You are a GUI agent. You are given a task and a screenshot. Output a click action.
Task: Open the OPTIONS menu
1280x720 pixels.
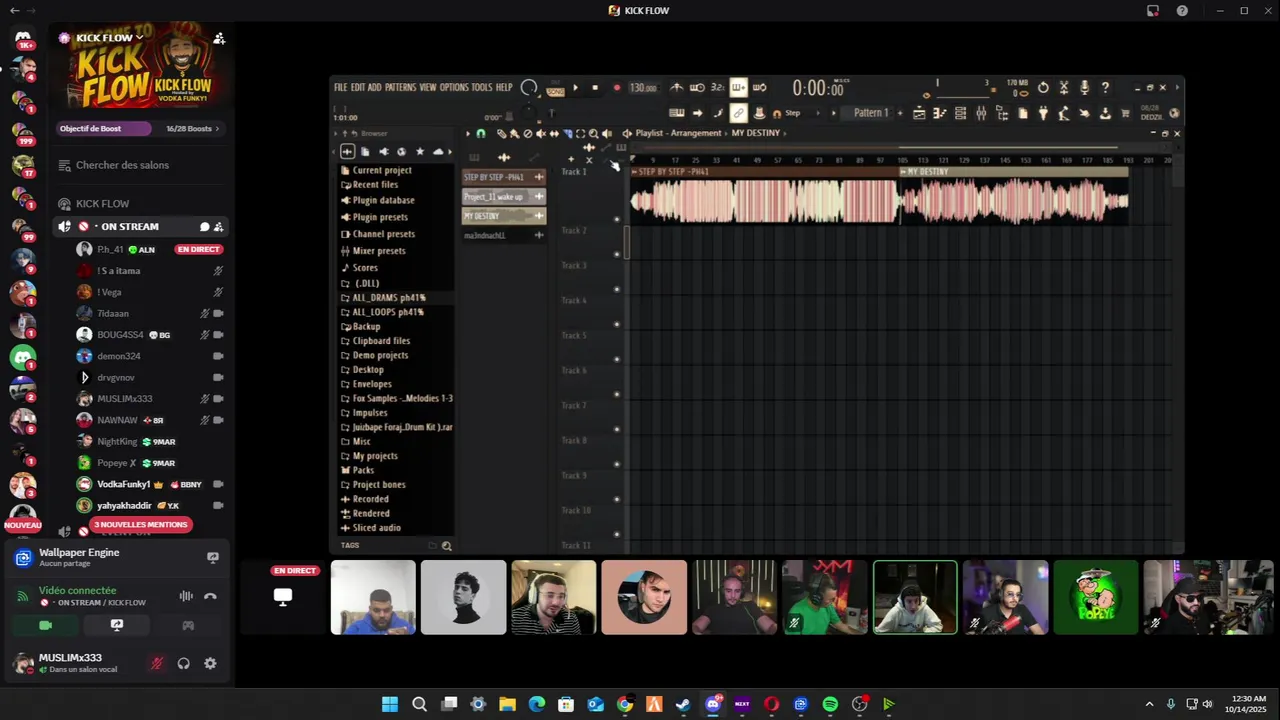[454, 88]
